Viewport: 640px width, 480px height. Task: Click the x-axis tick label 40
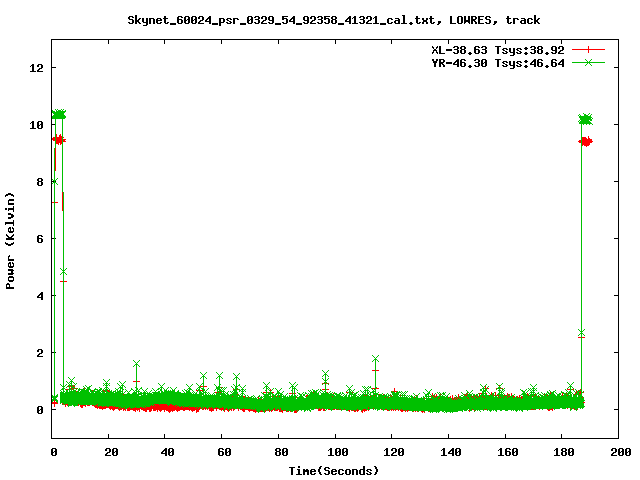click(167, 452)
